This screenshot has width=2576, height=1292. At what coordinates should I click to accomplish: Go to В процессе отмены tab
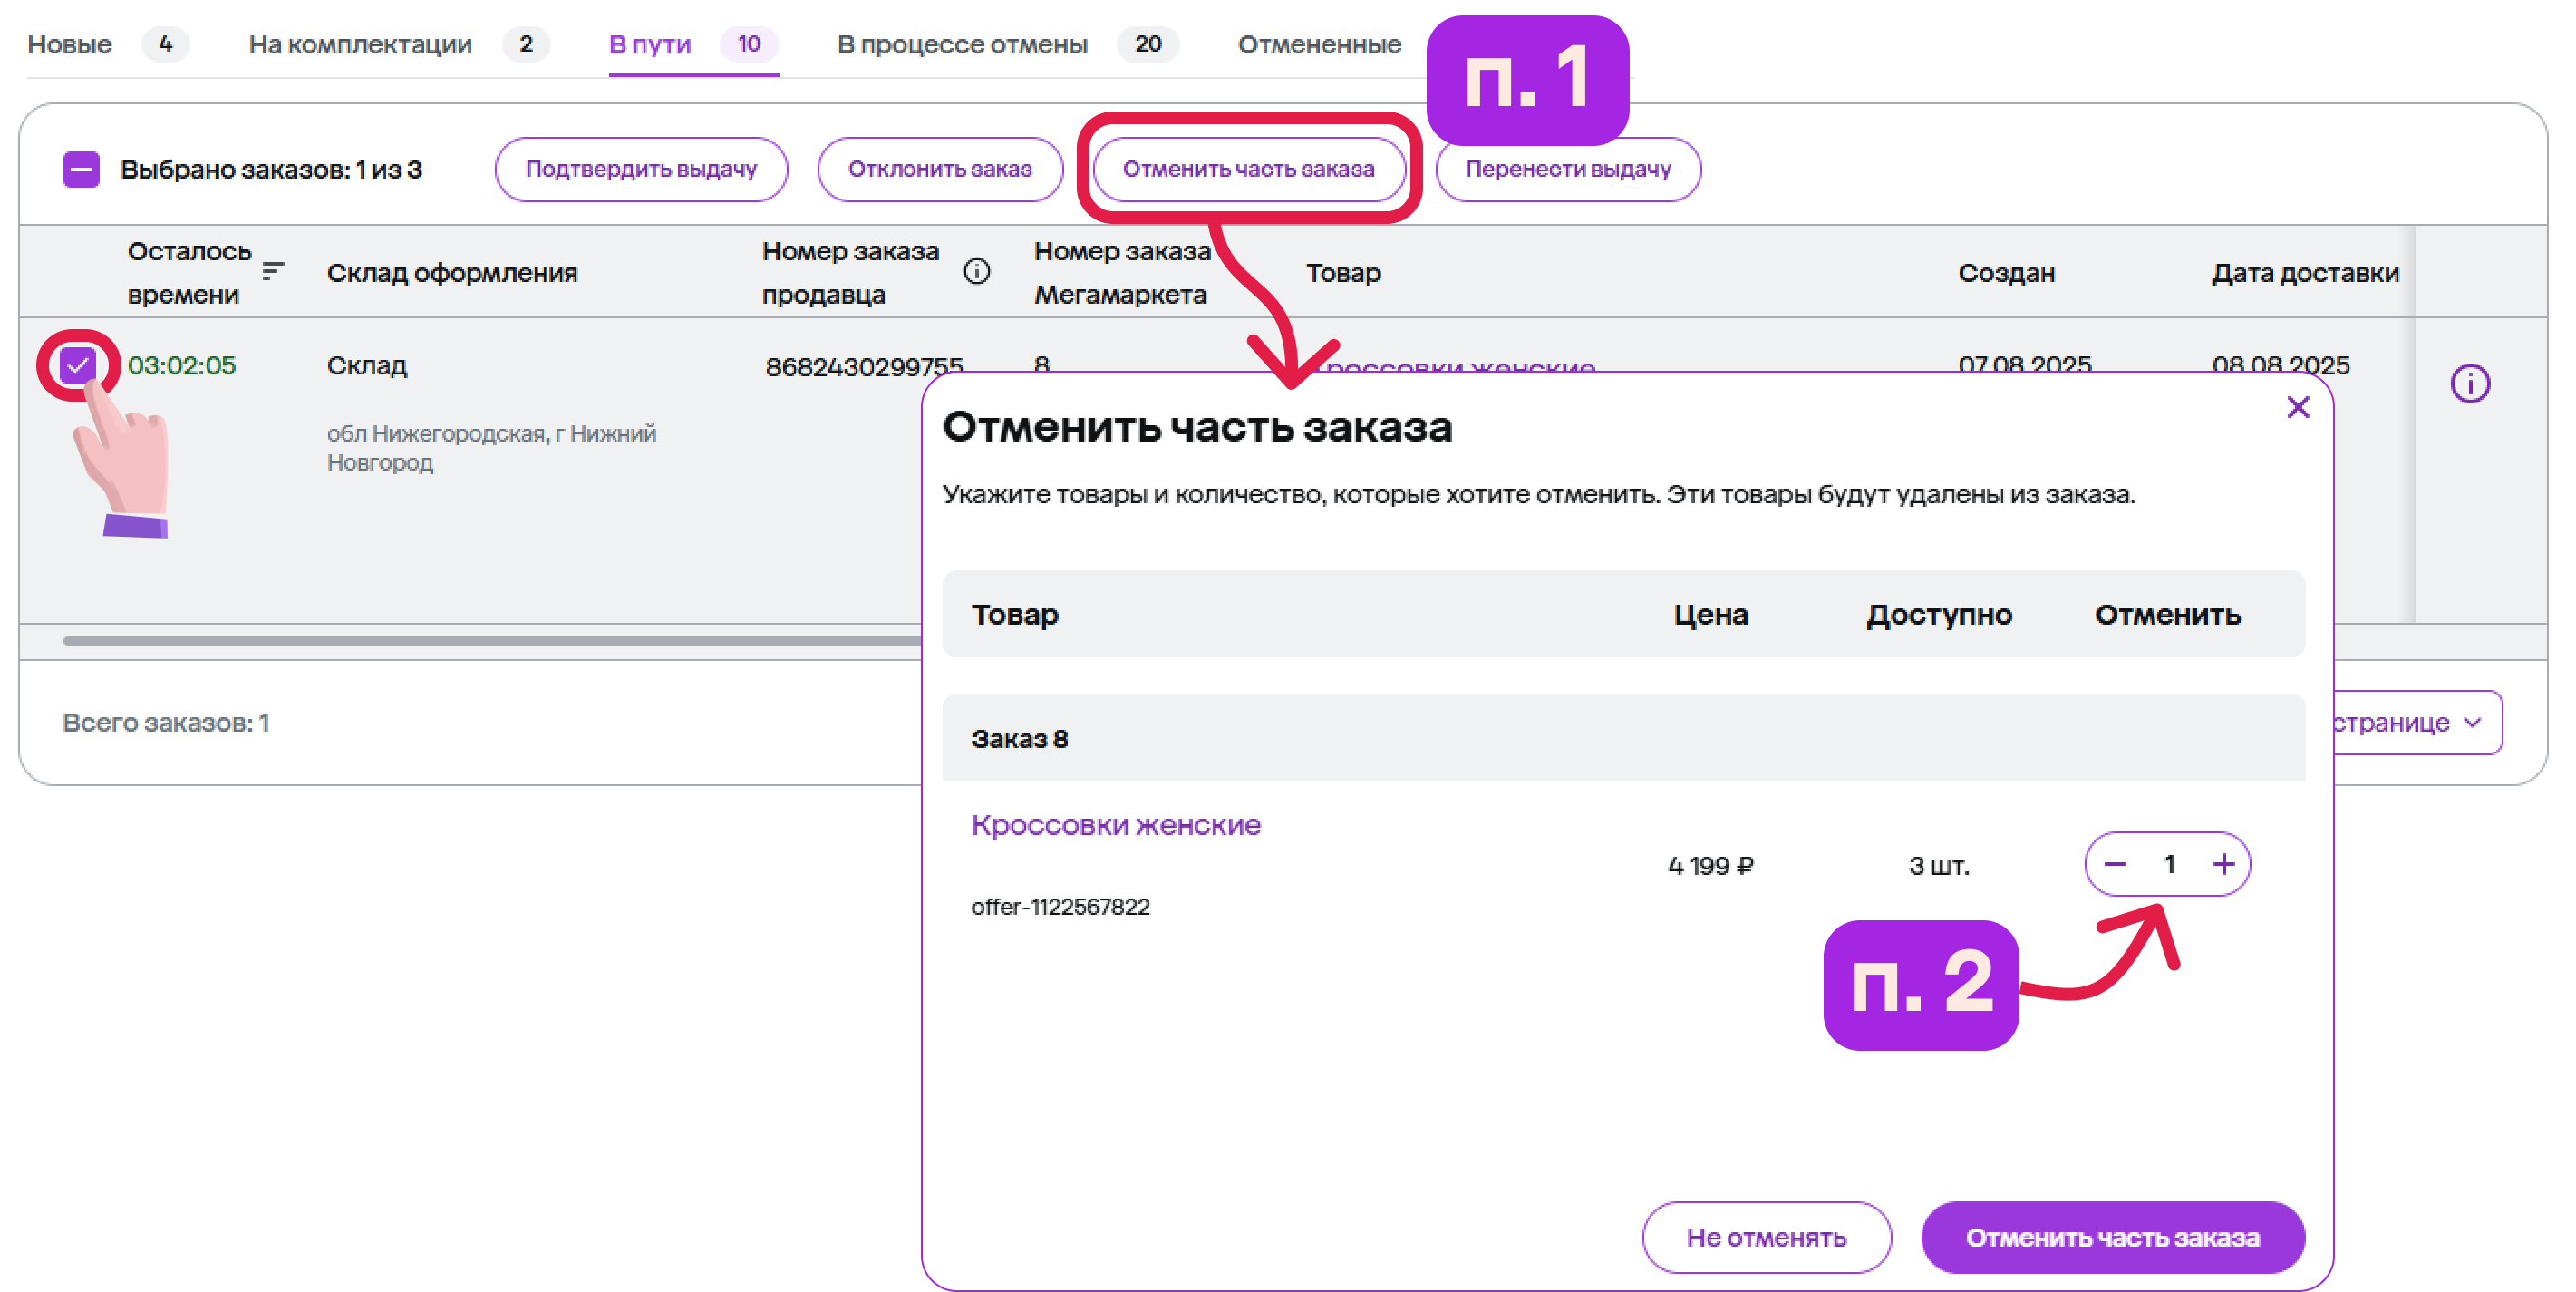pos(962,44)
